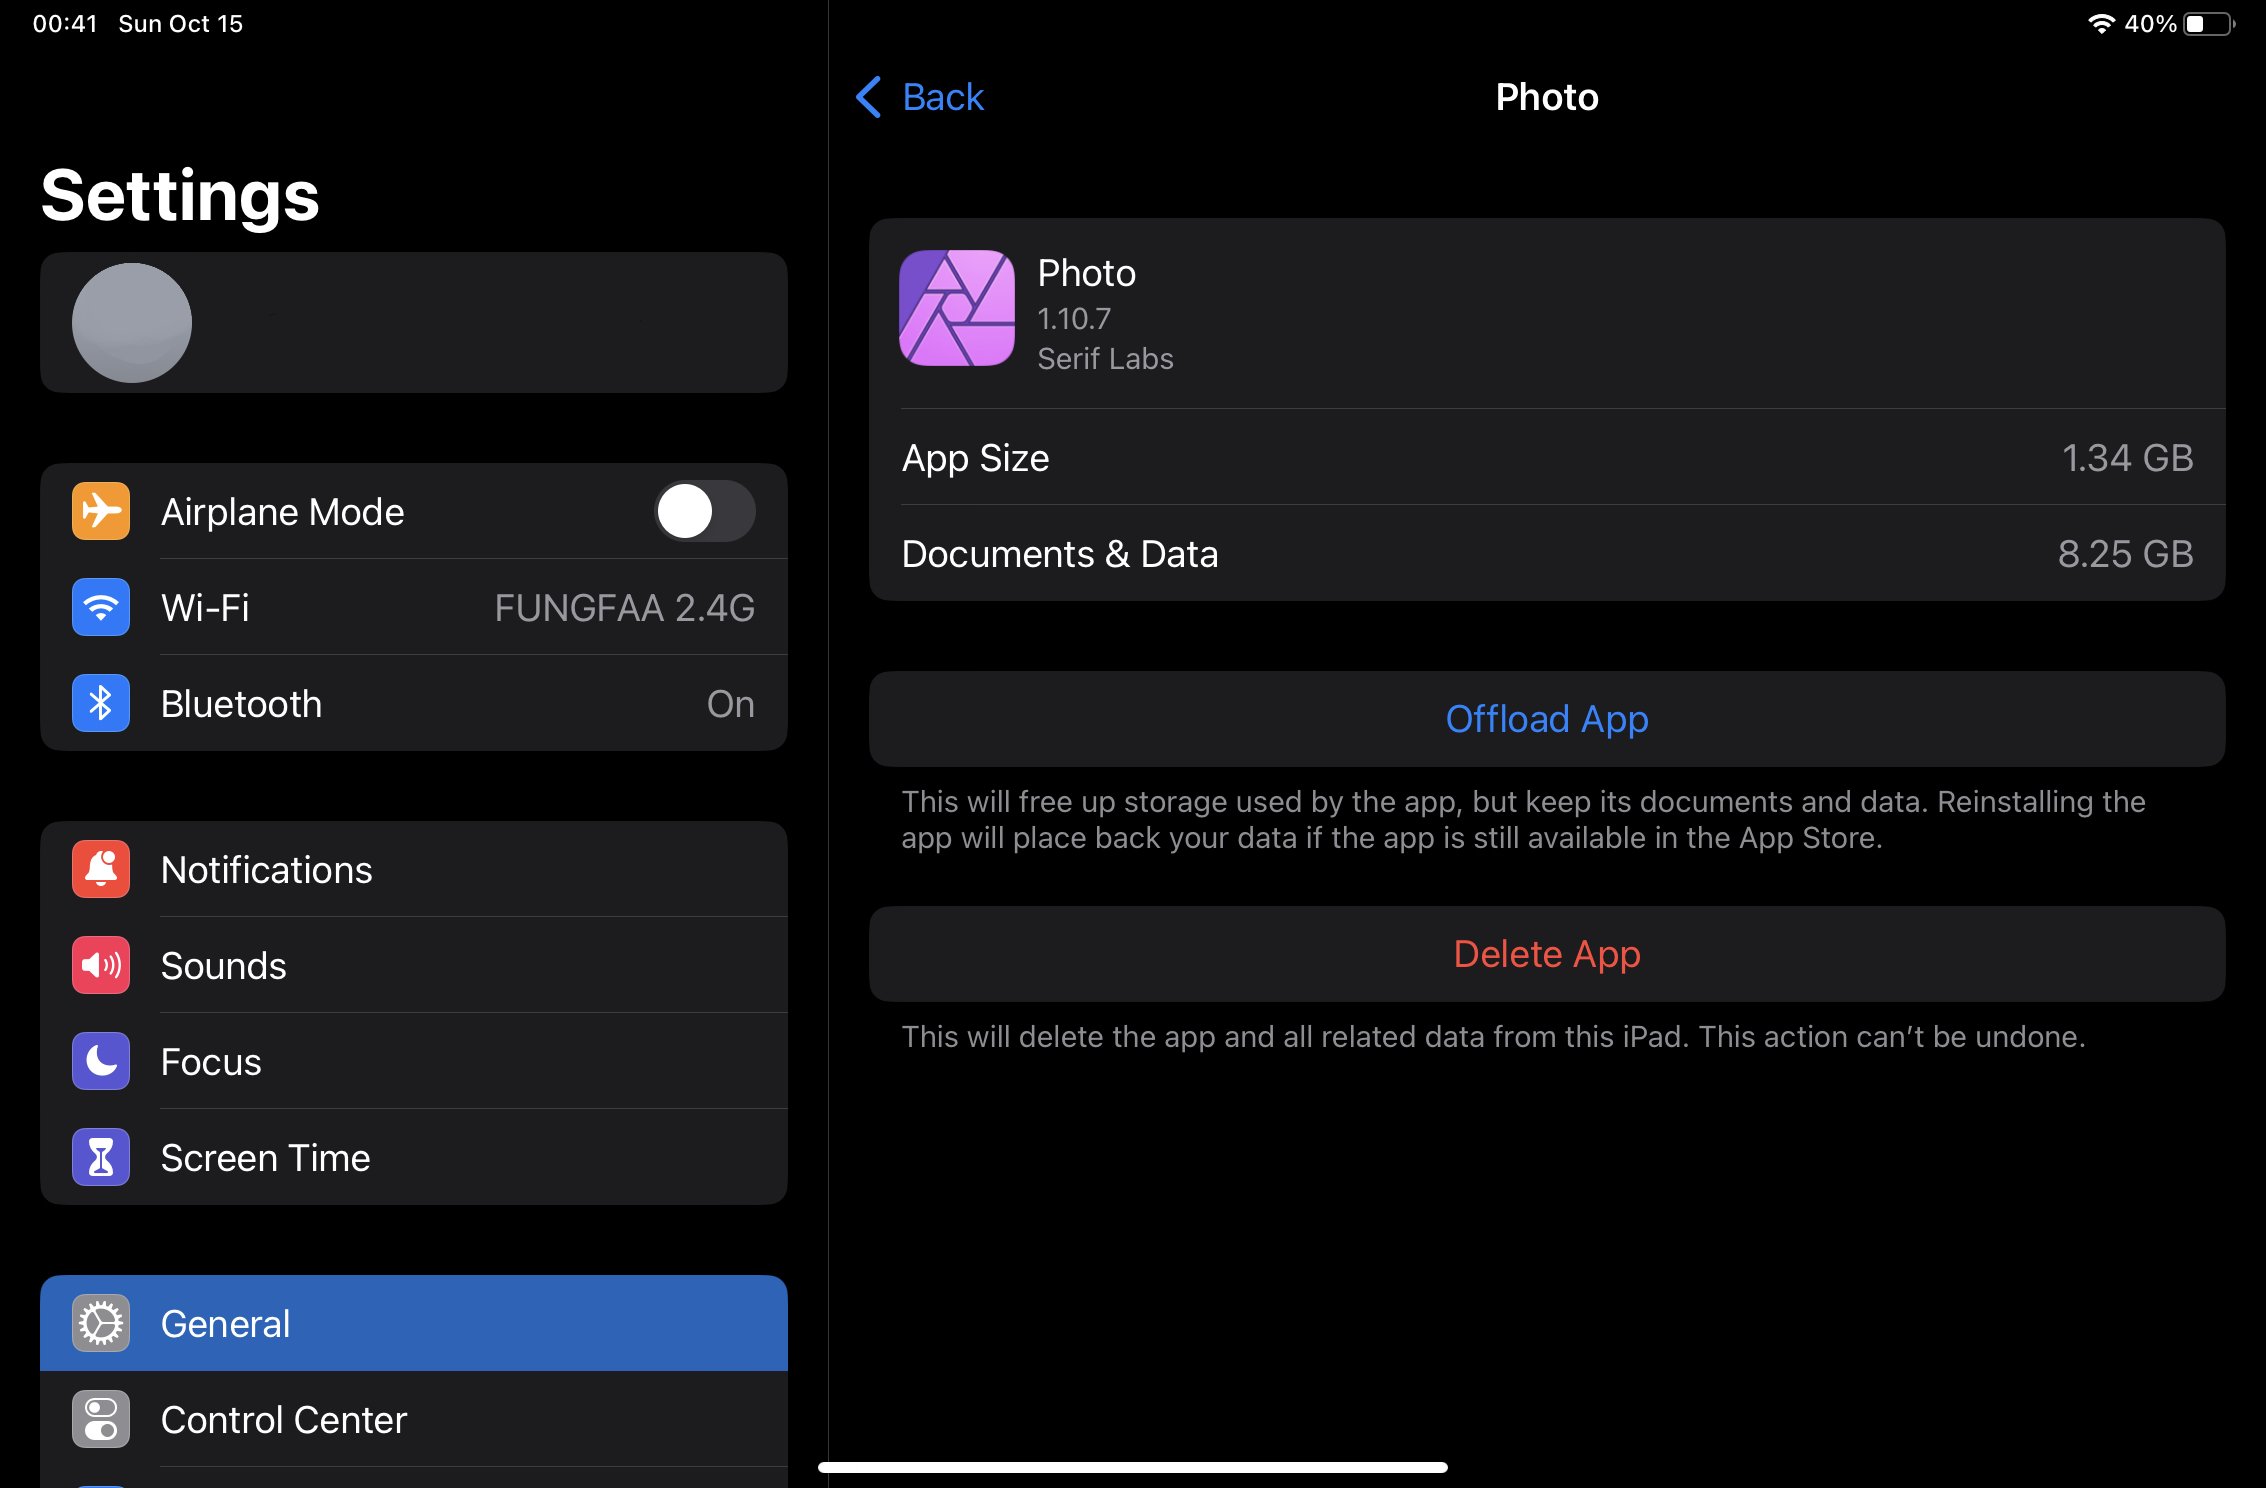The image size is (2266, 1488).
Task: Tap the Photo page title
Action: (1547, 97)
